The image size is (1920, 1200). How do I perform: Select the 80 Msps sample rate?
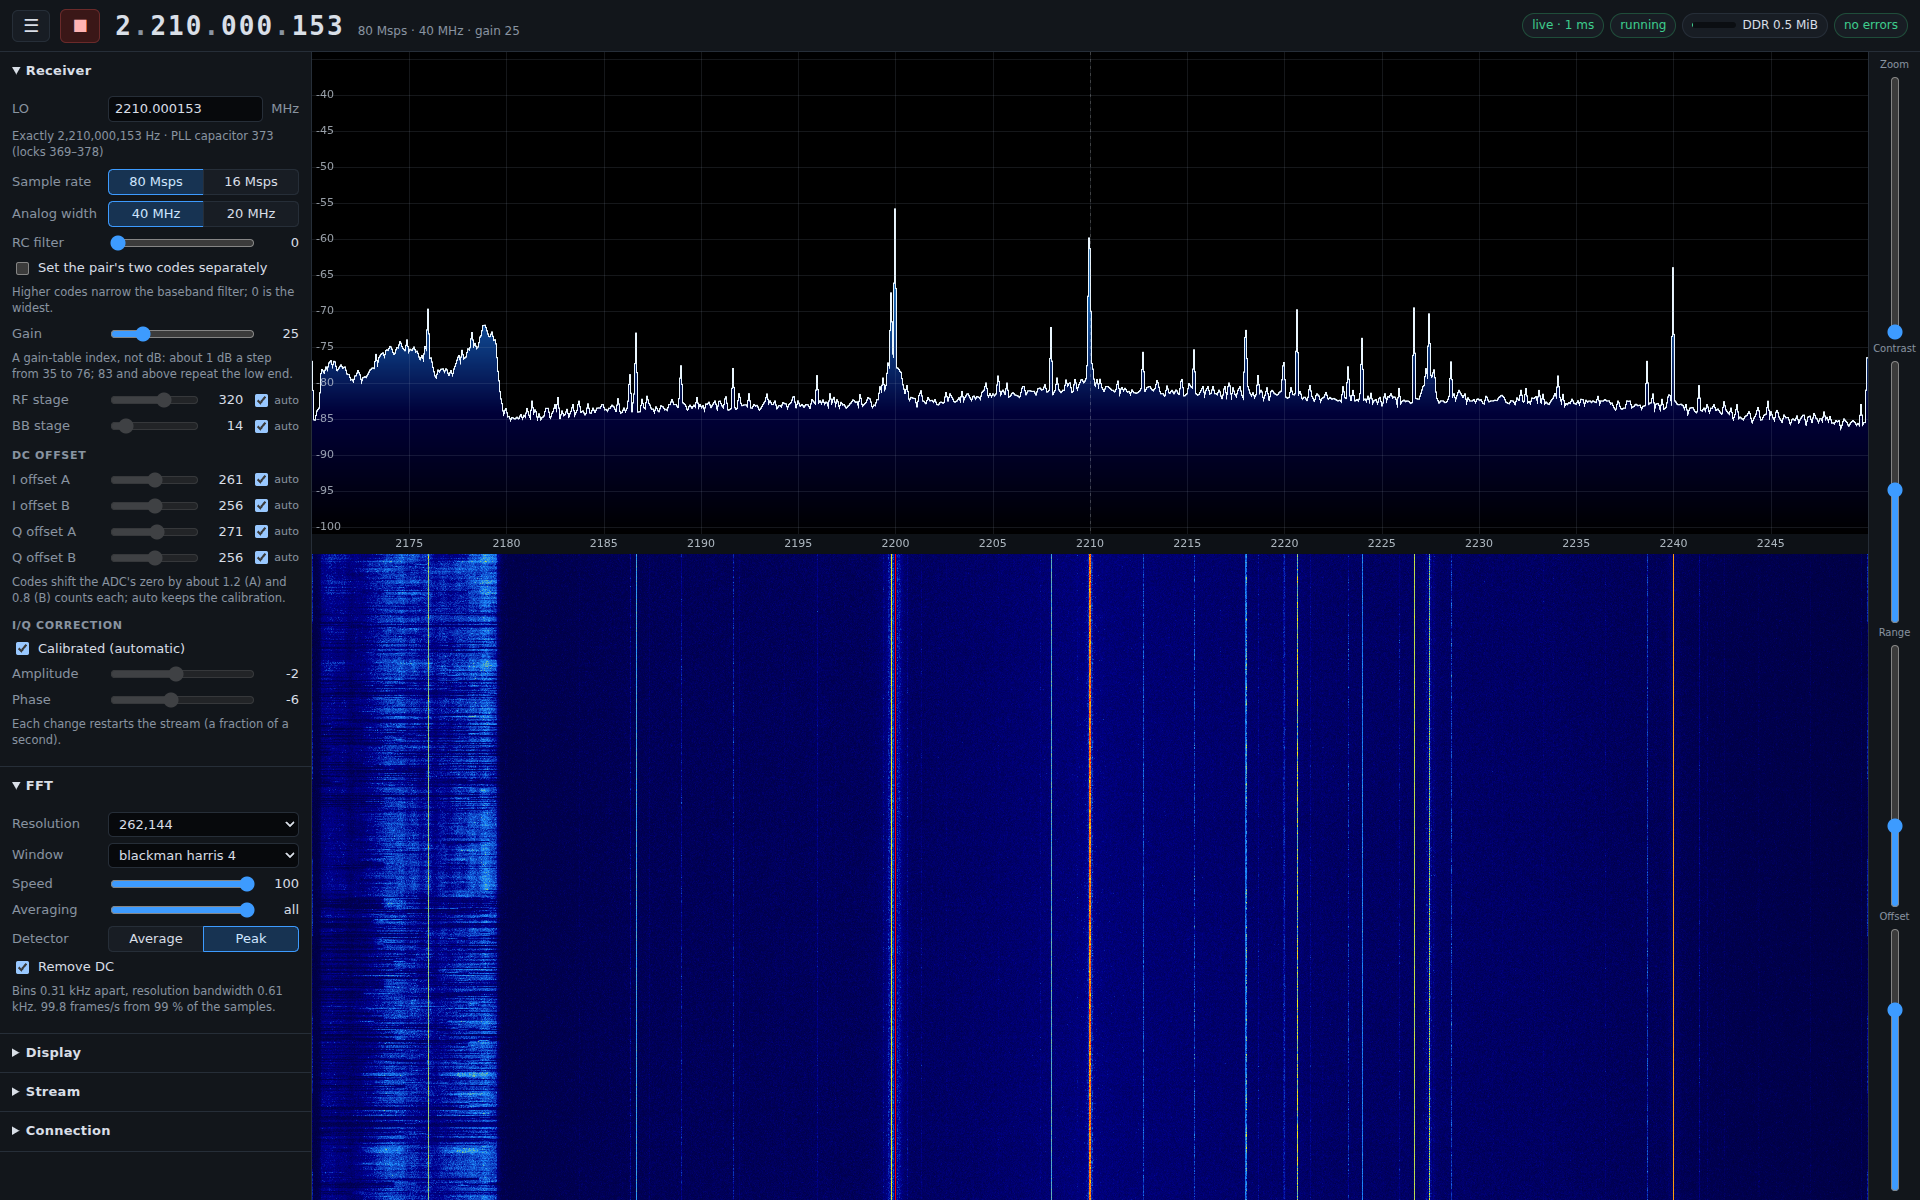[156, 182]
